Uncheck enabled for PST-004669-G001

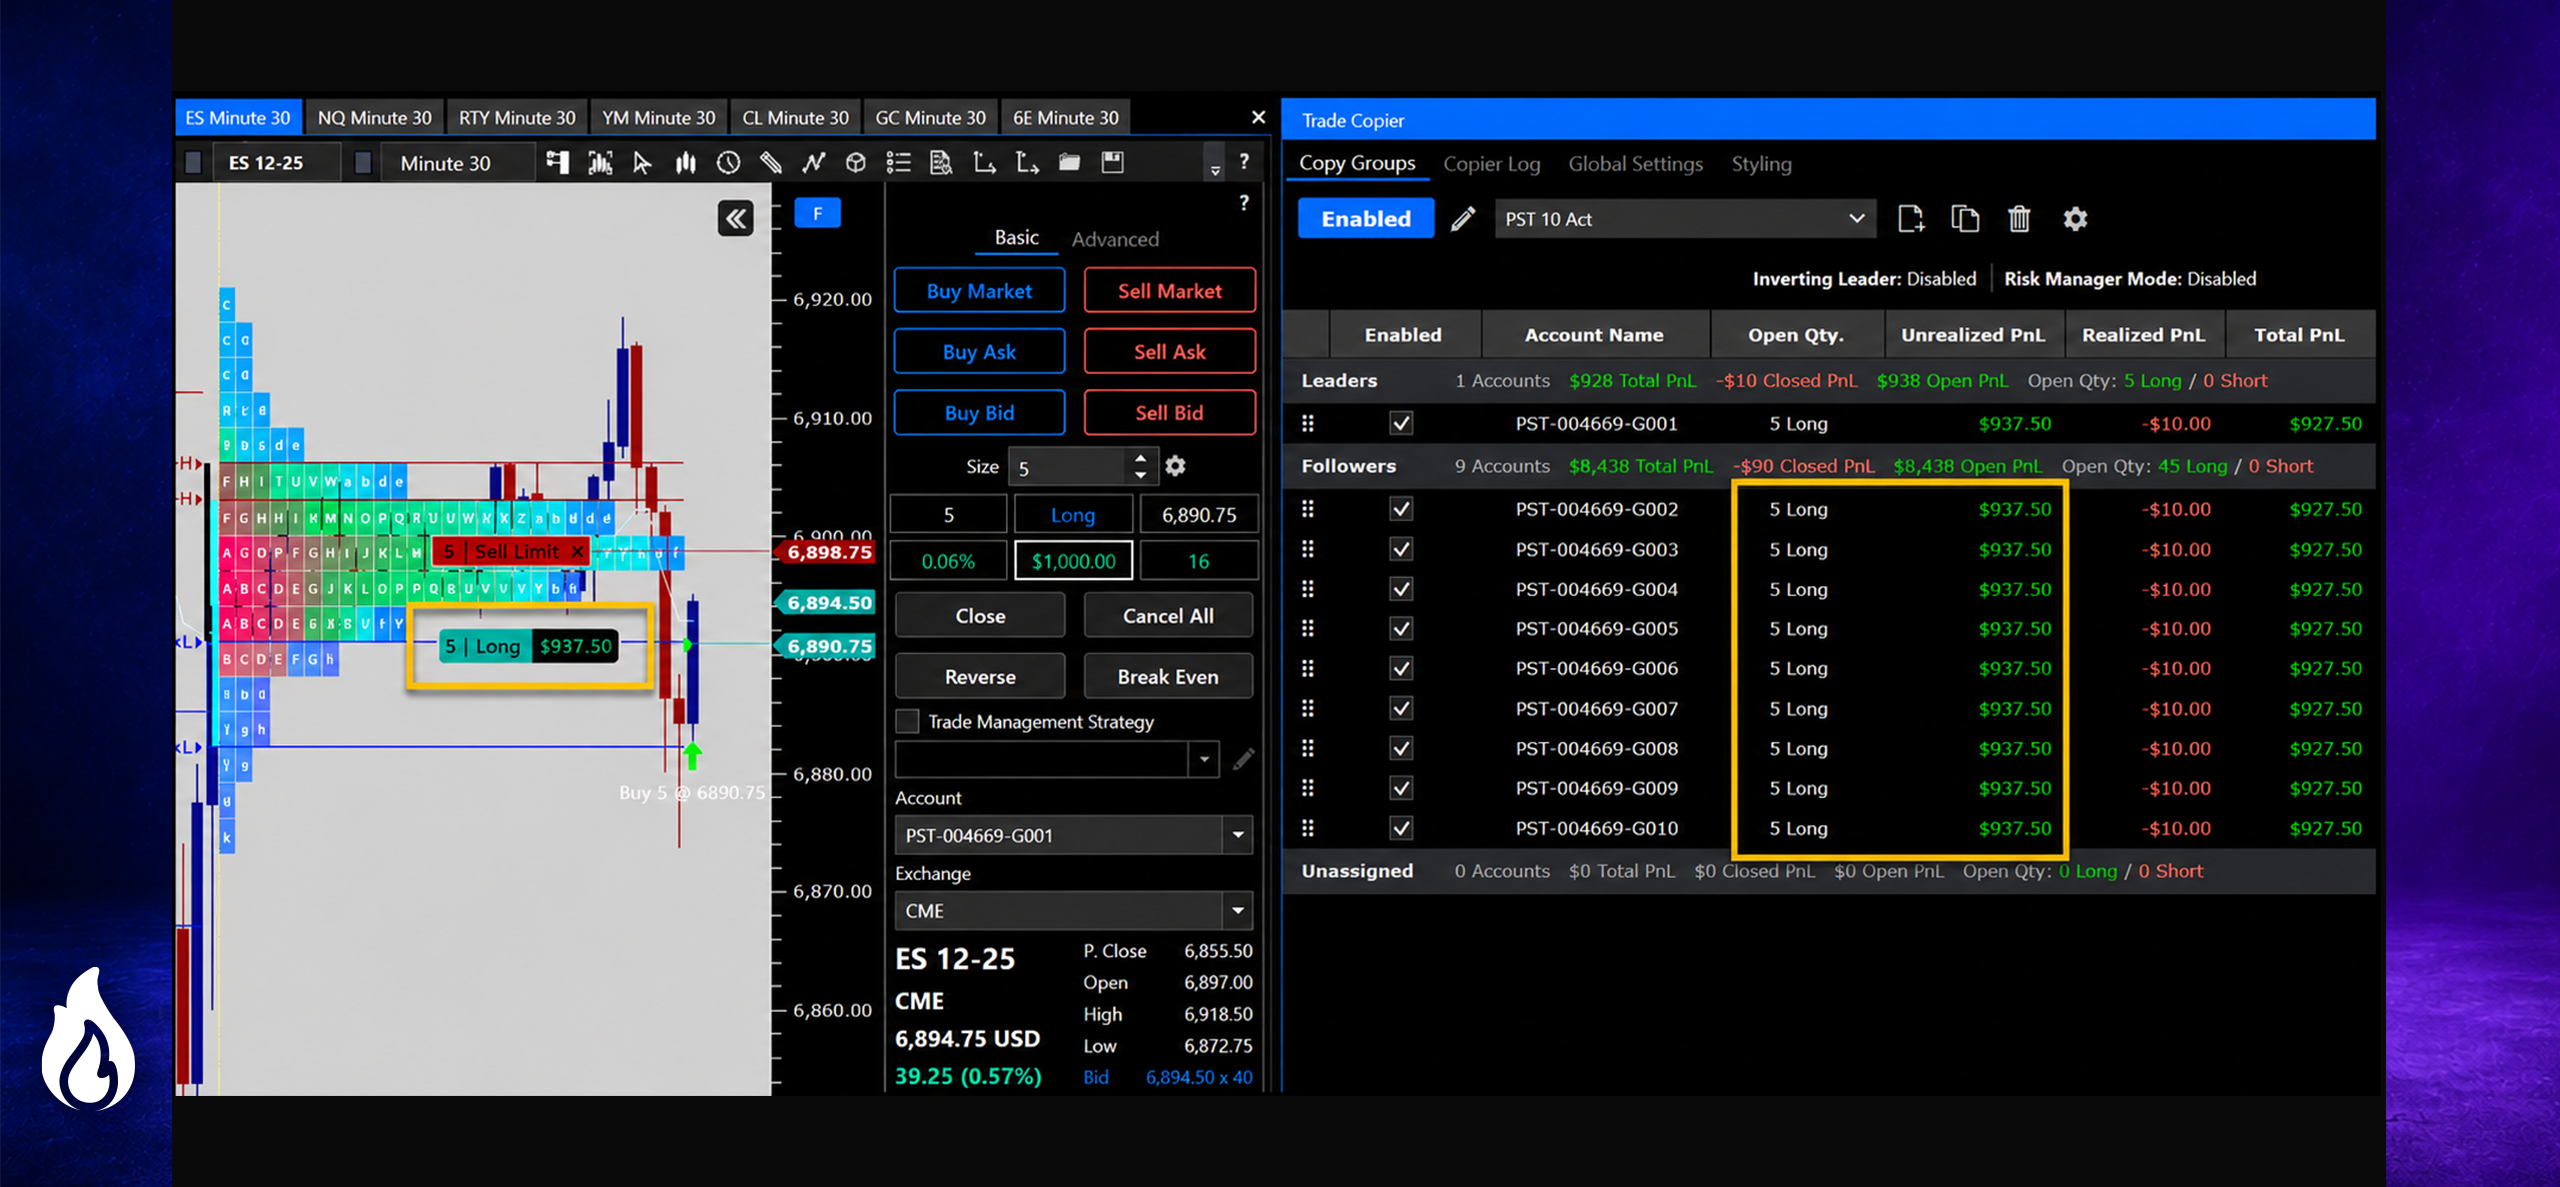click(1401, 424)
